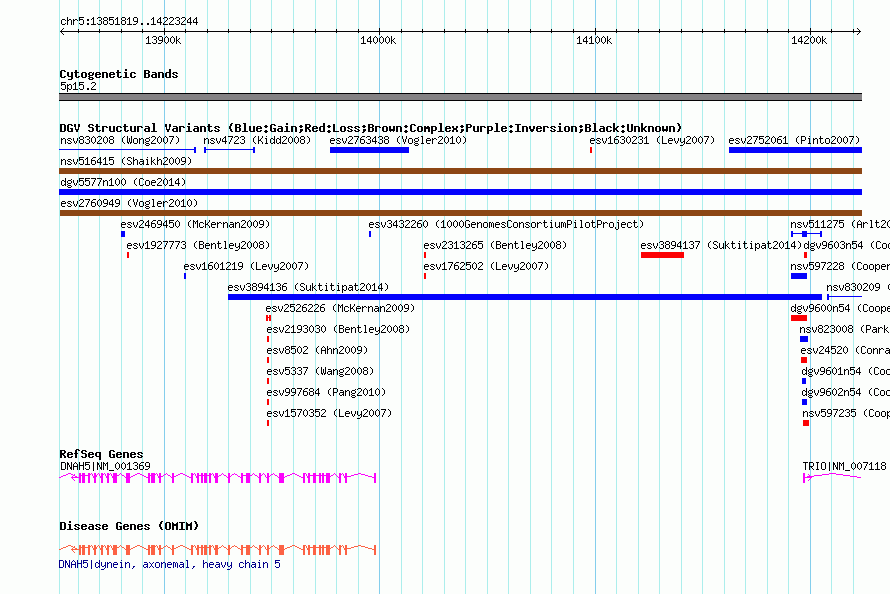
Task: Click the nsv511275 variant label
Action: pyautogui.click(x=840, y=224)
